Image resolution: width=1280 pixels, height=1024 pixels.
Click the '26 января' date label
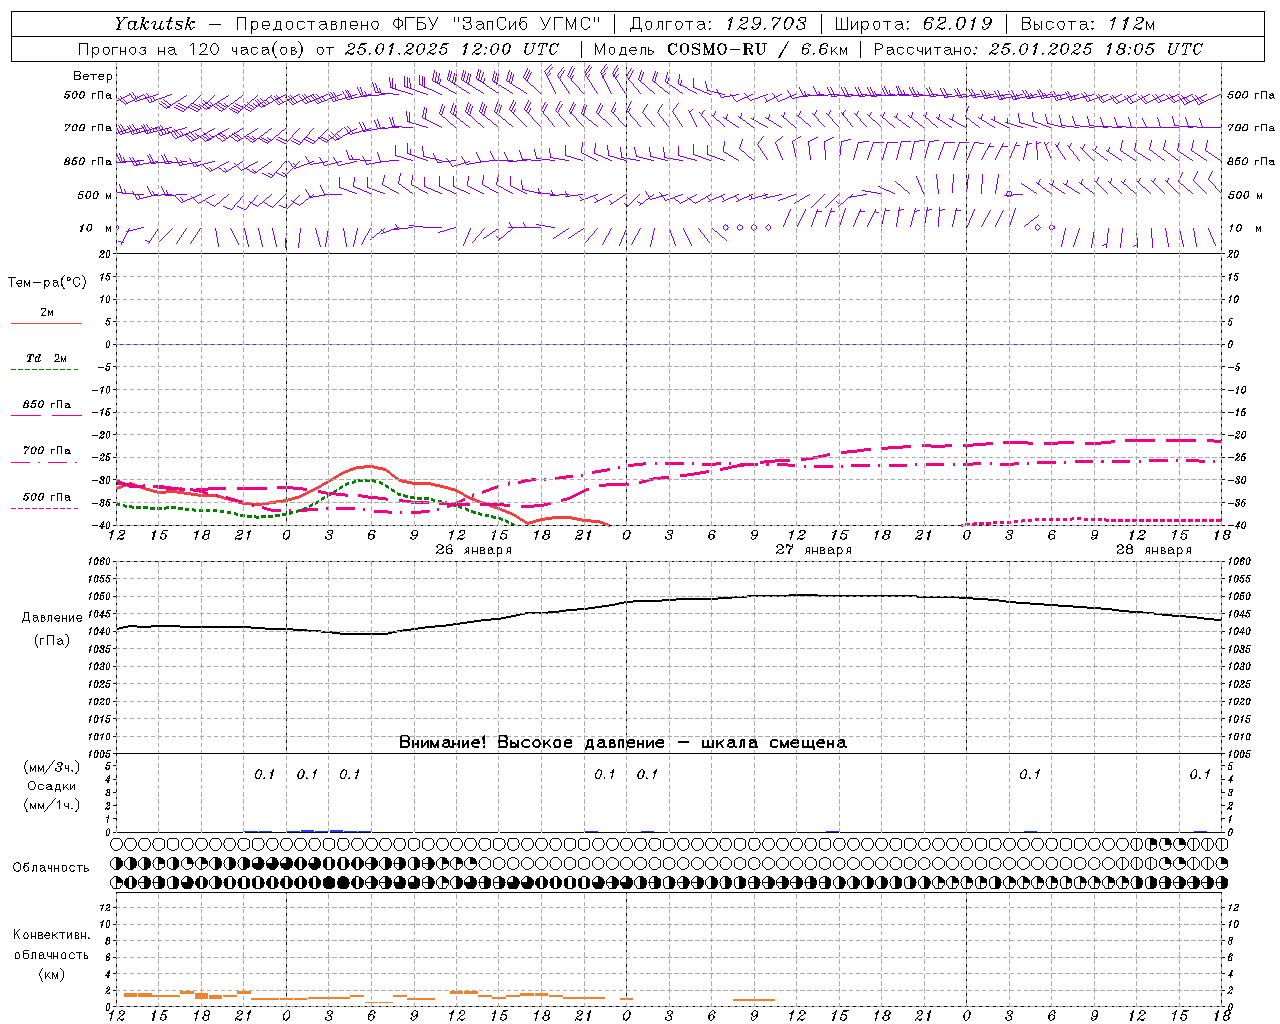473,550
